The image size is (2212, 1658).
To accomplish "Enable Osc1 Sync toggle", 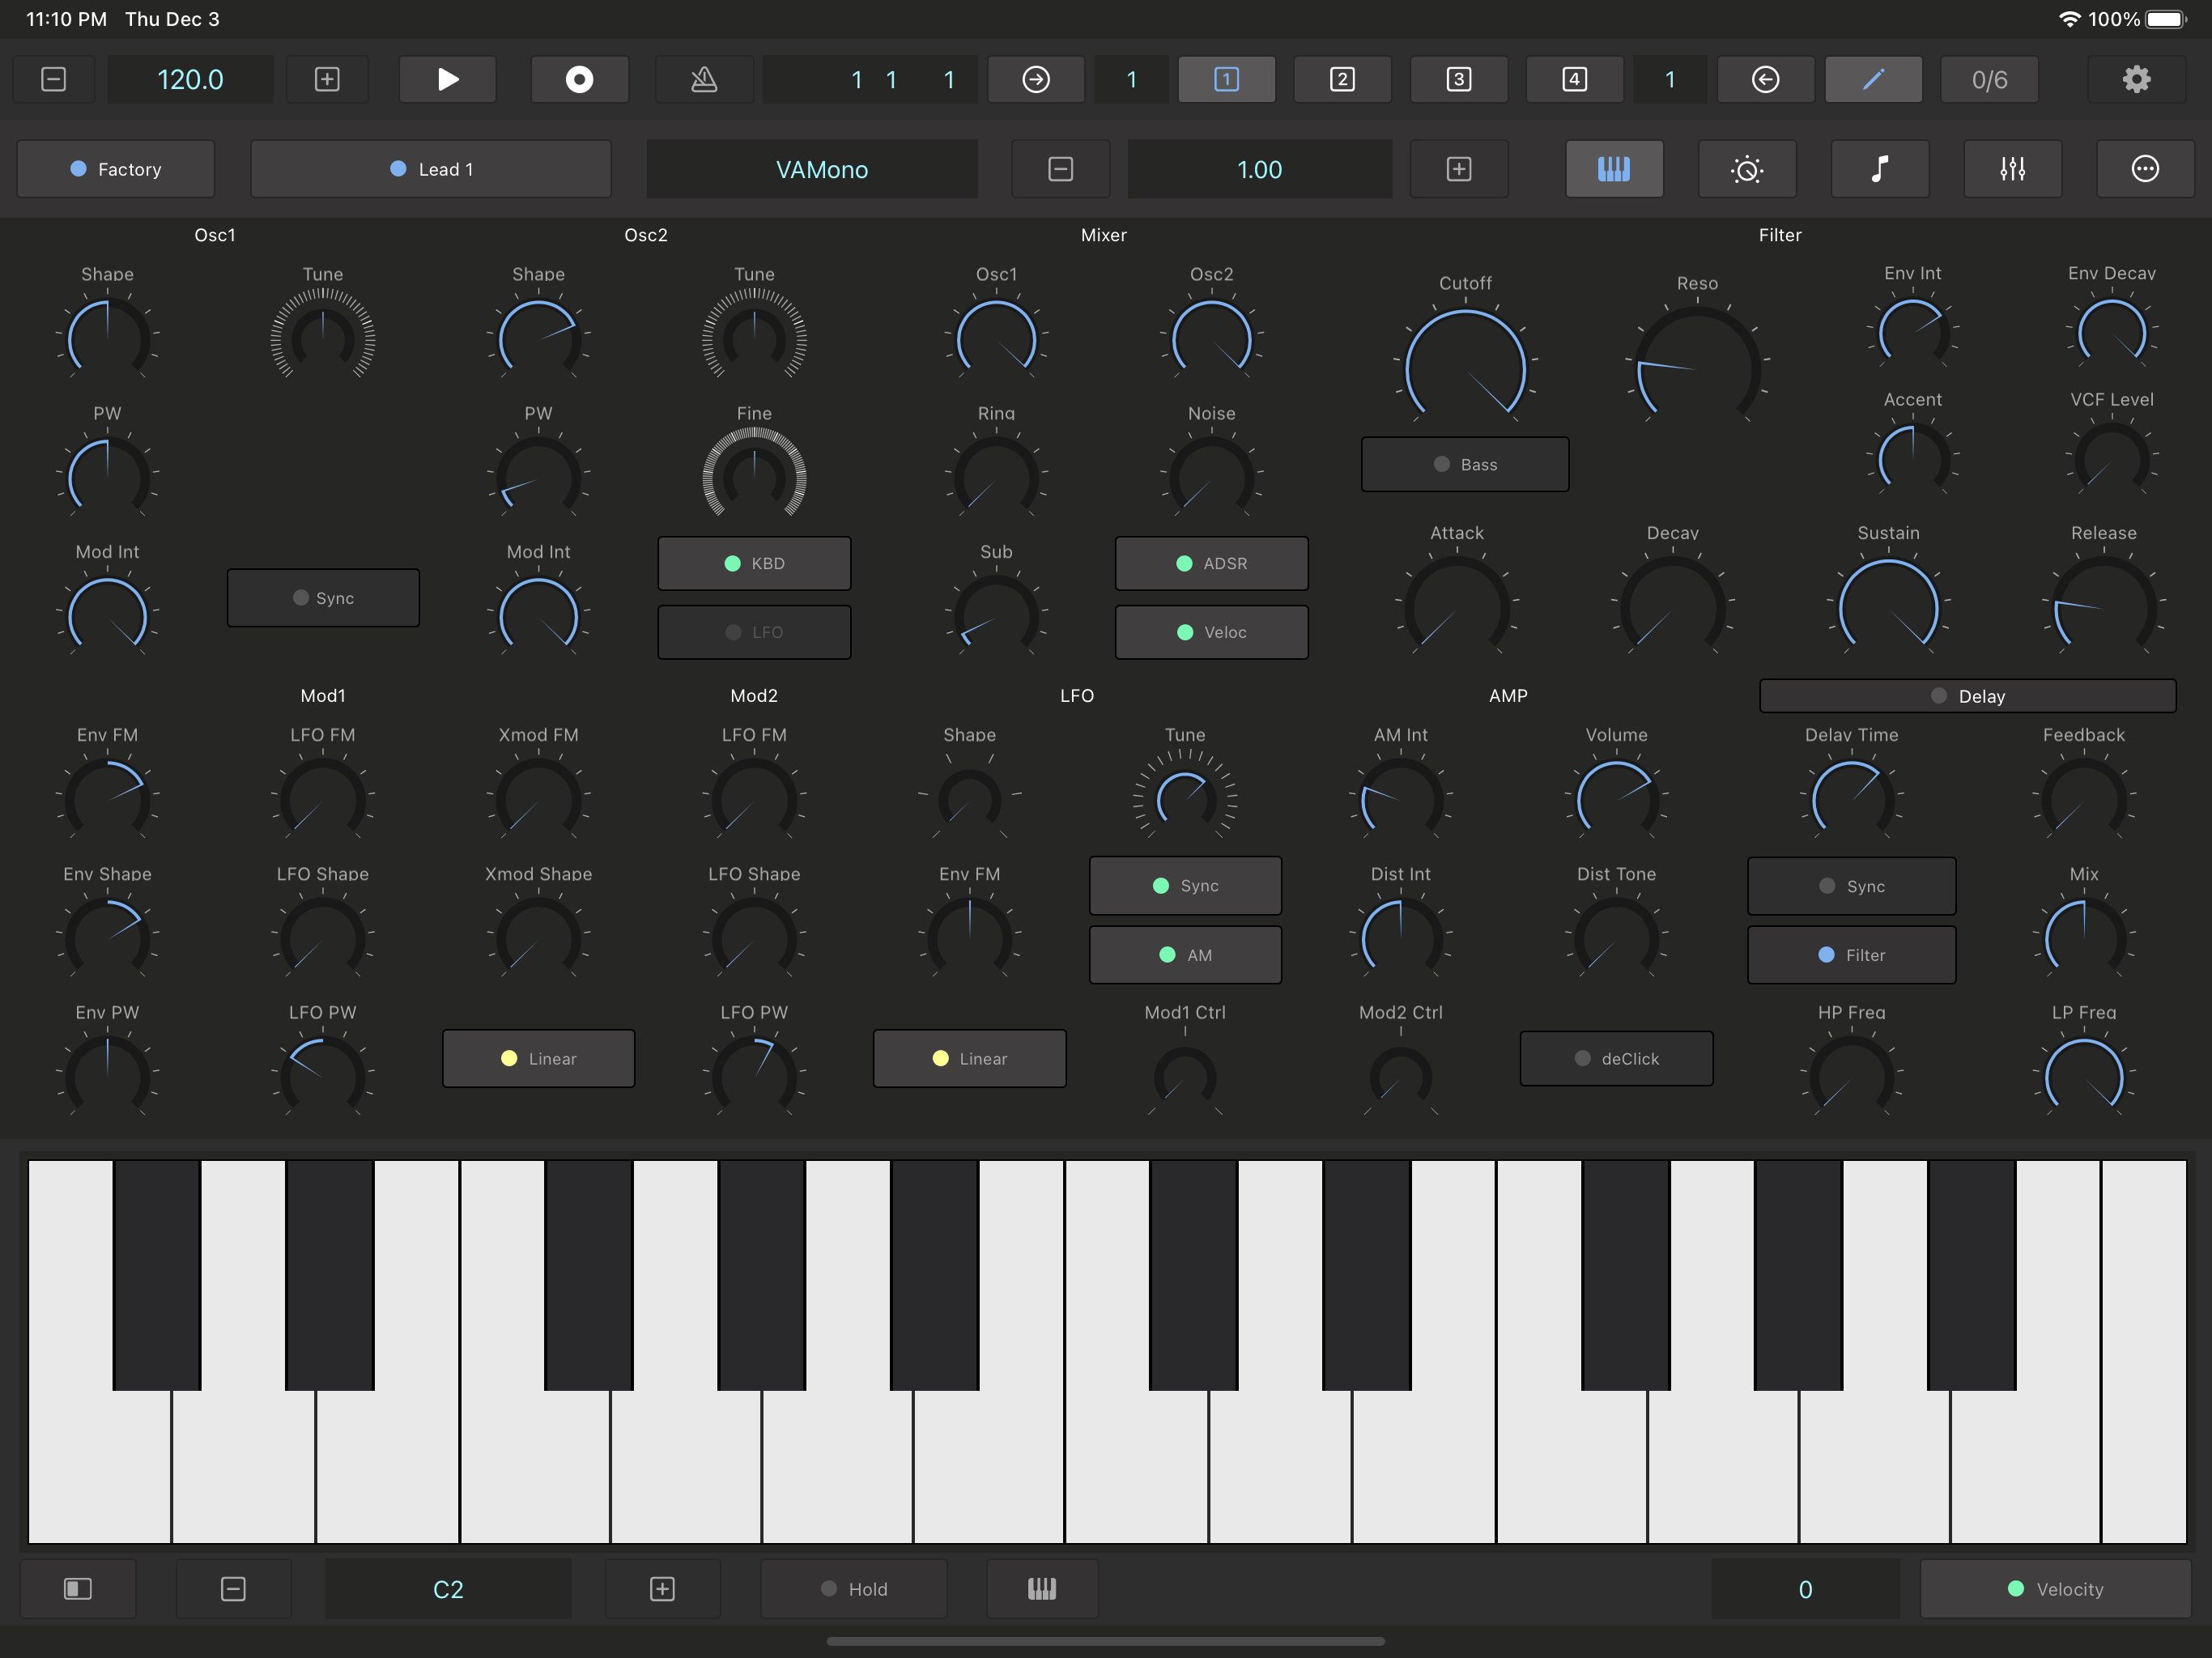I will 323,598.
